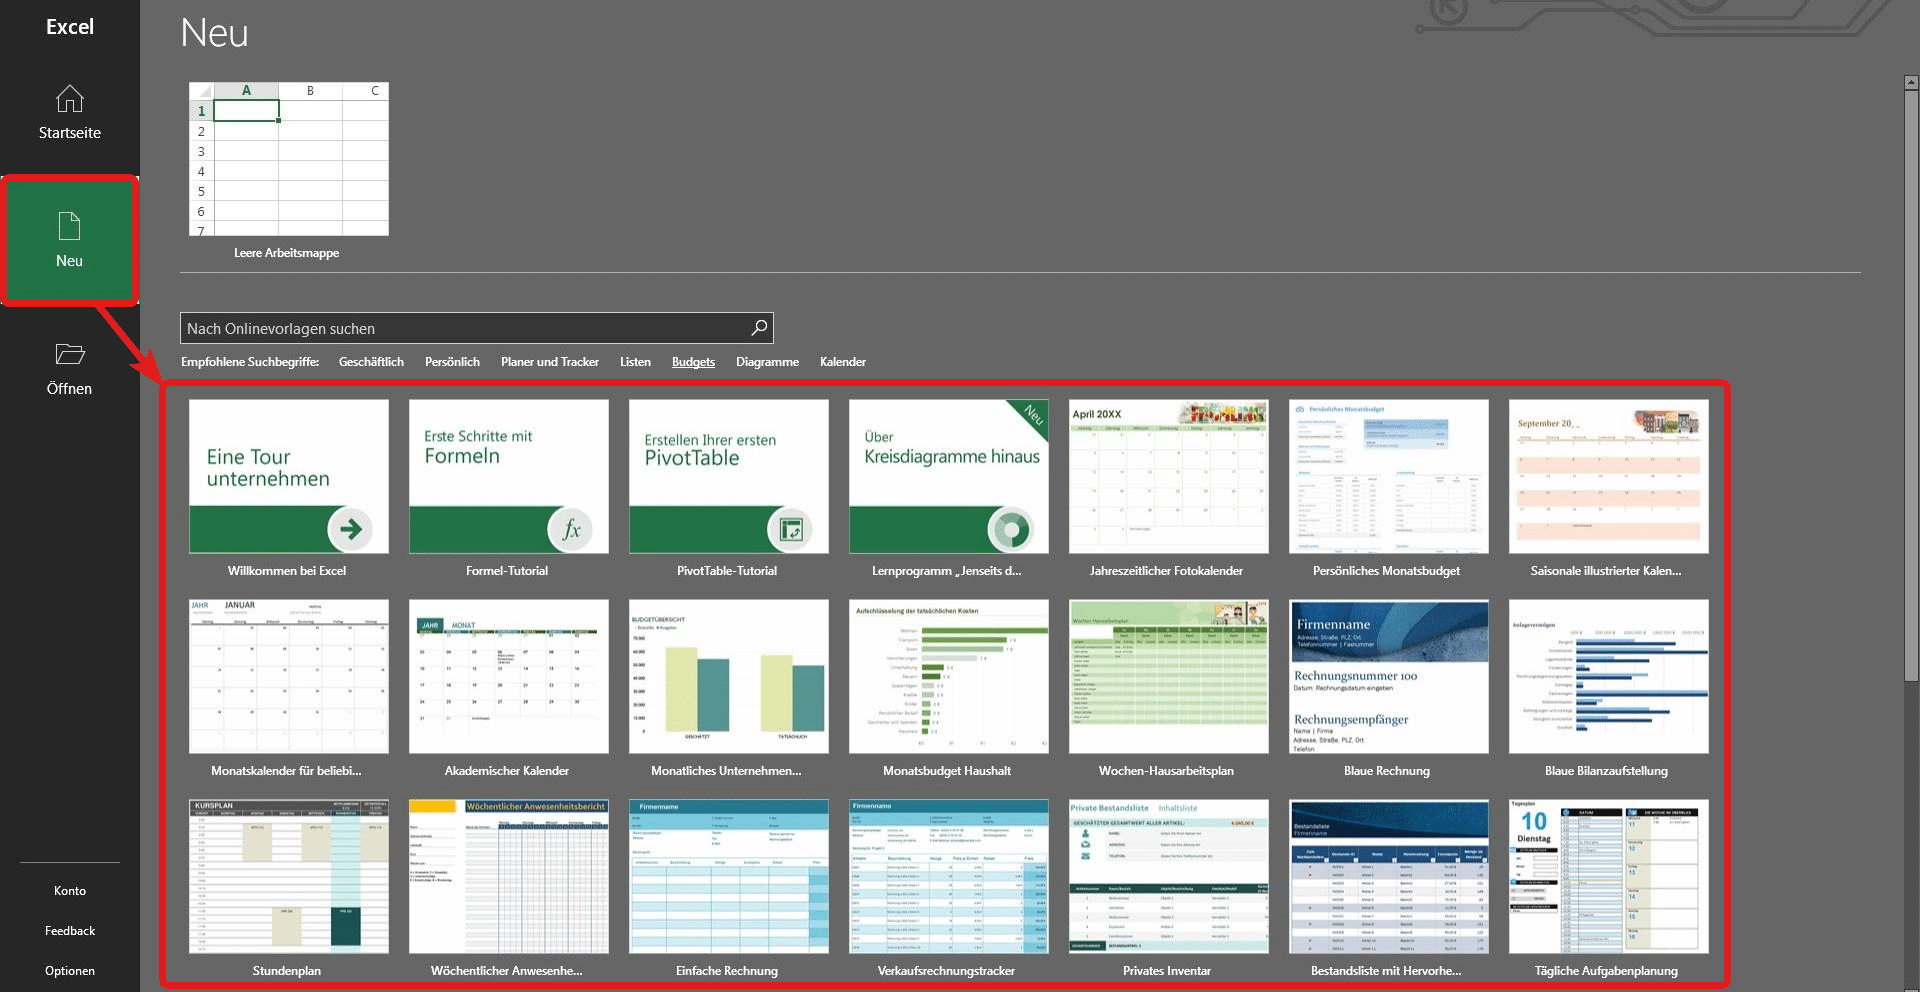Click the arrow icon on Willkommen bei Excel
Image resolution: width=1920 pixels, height=992 pixels.
(350, 529)
